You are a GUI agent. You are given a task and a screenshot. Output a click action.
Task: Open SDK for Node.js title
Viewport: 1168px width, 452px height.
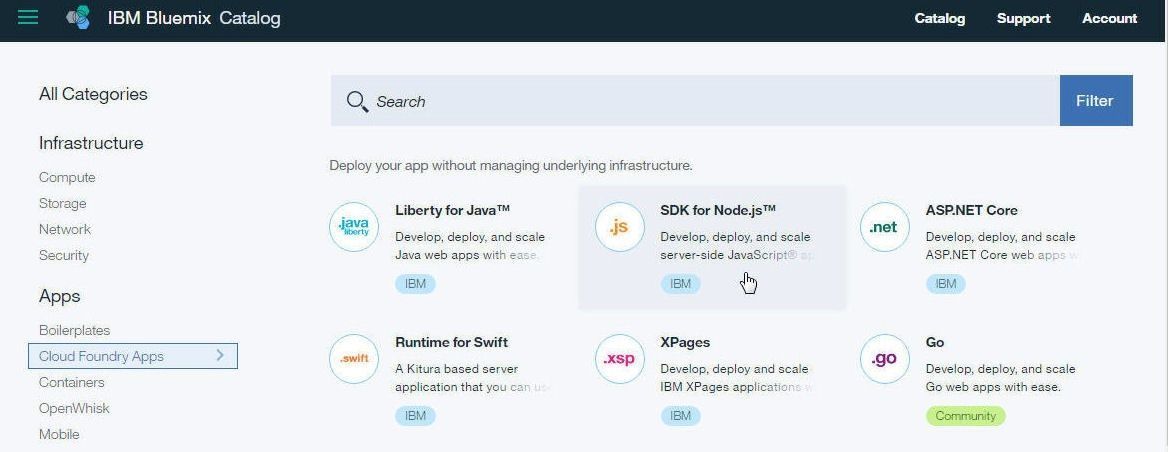coord(718,210)
